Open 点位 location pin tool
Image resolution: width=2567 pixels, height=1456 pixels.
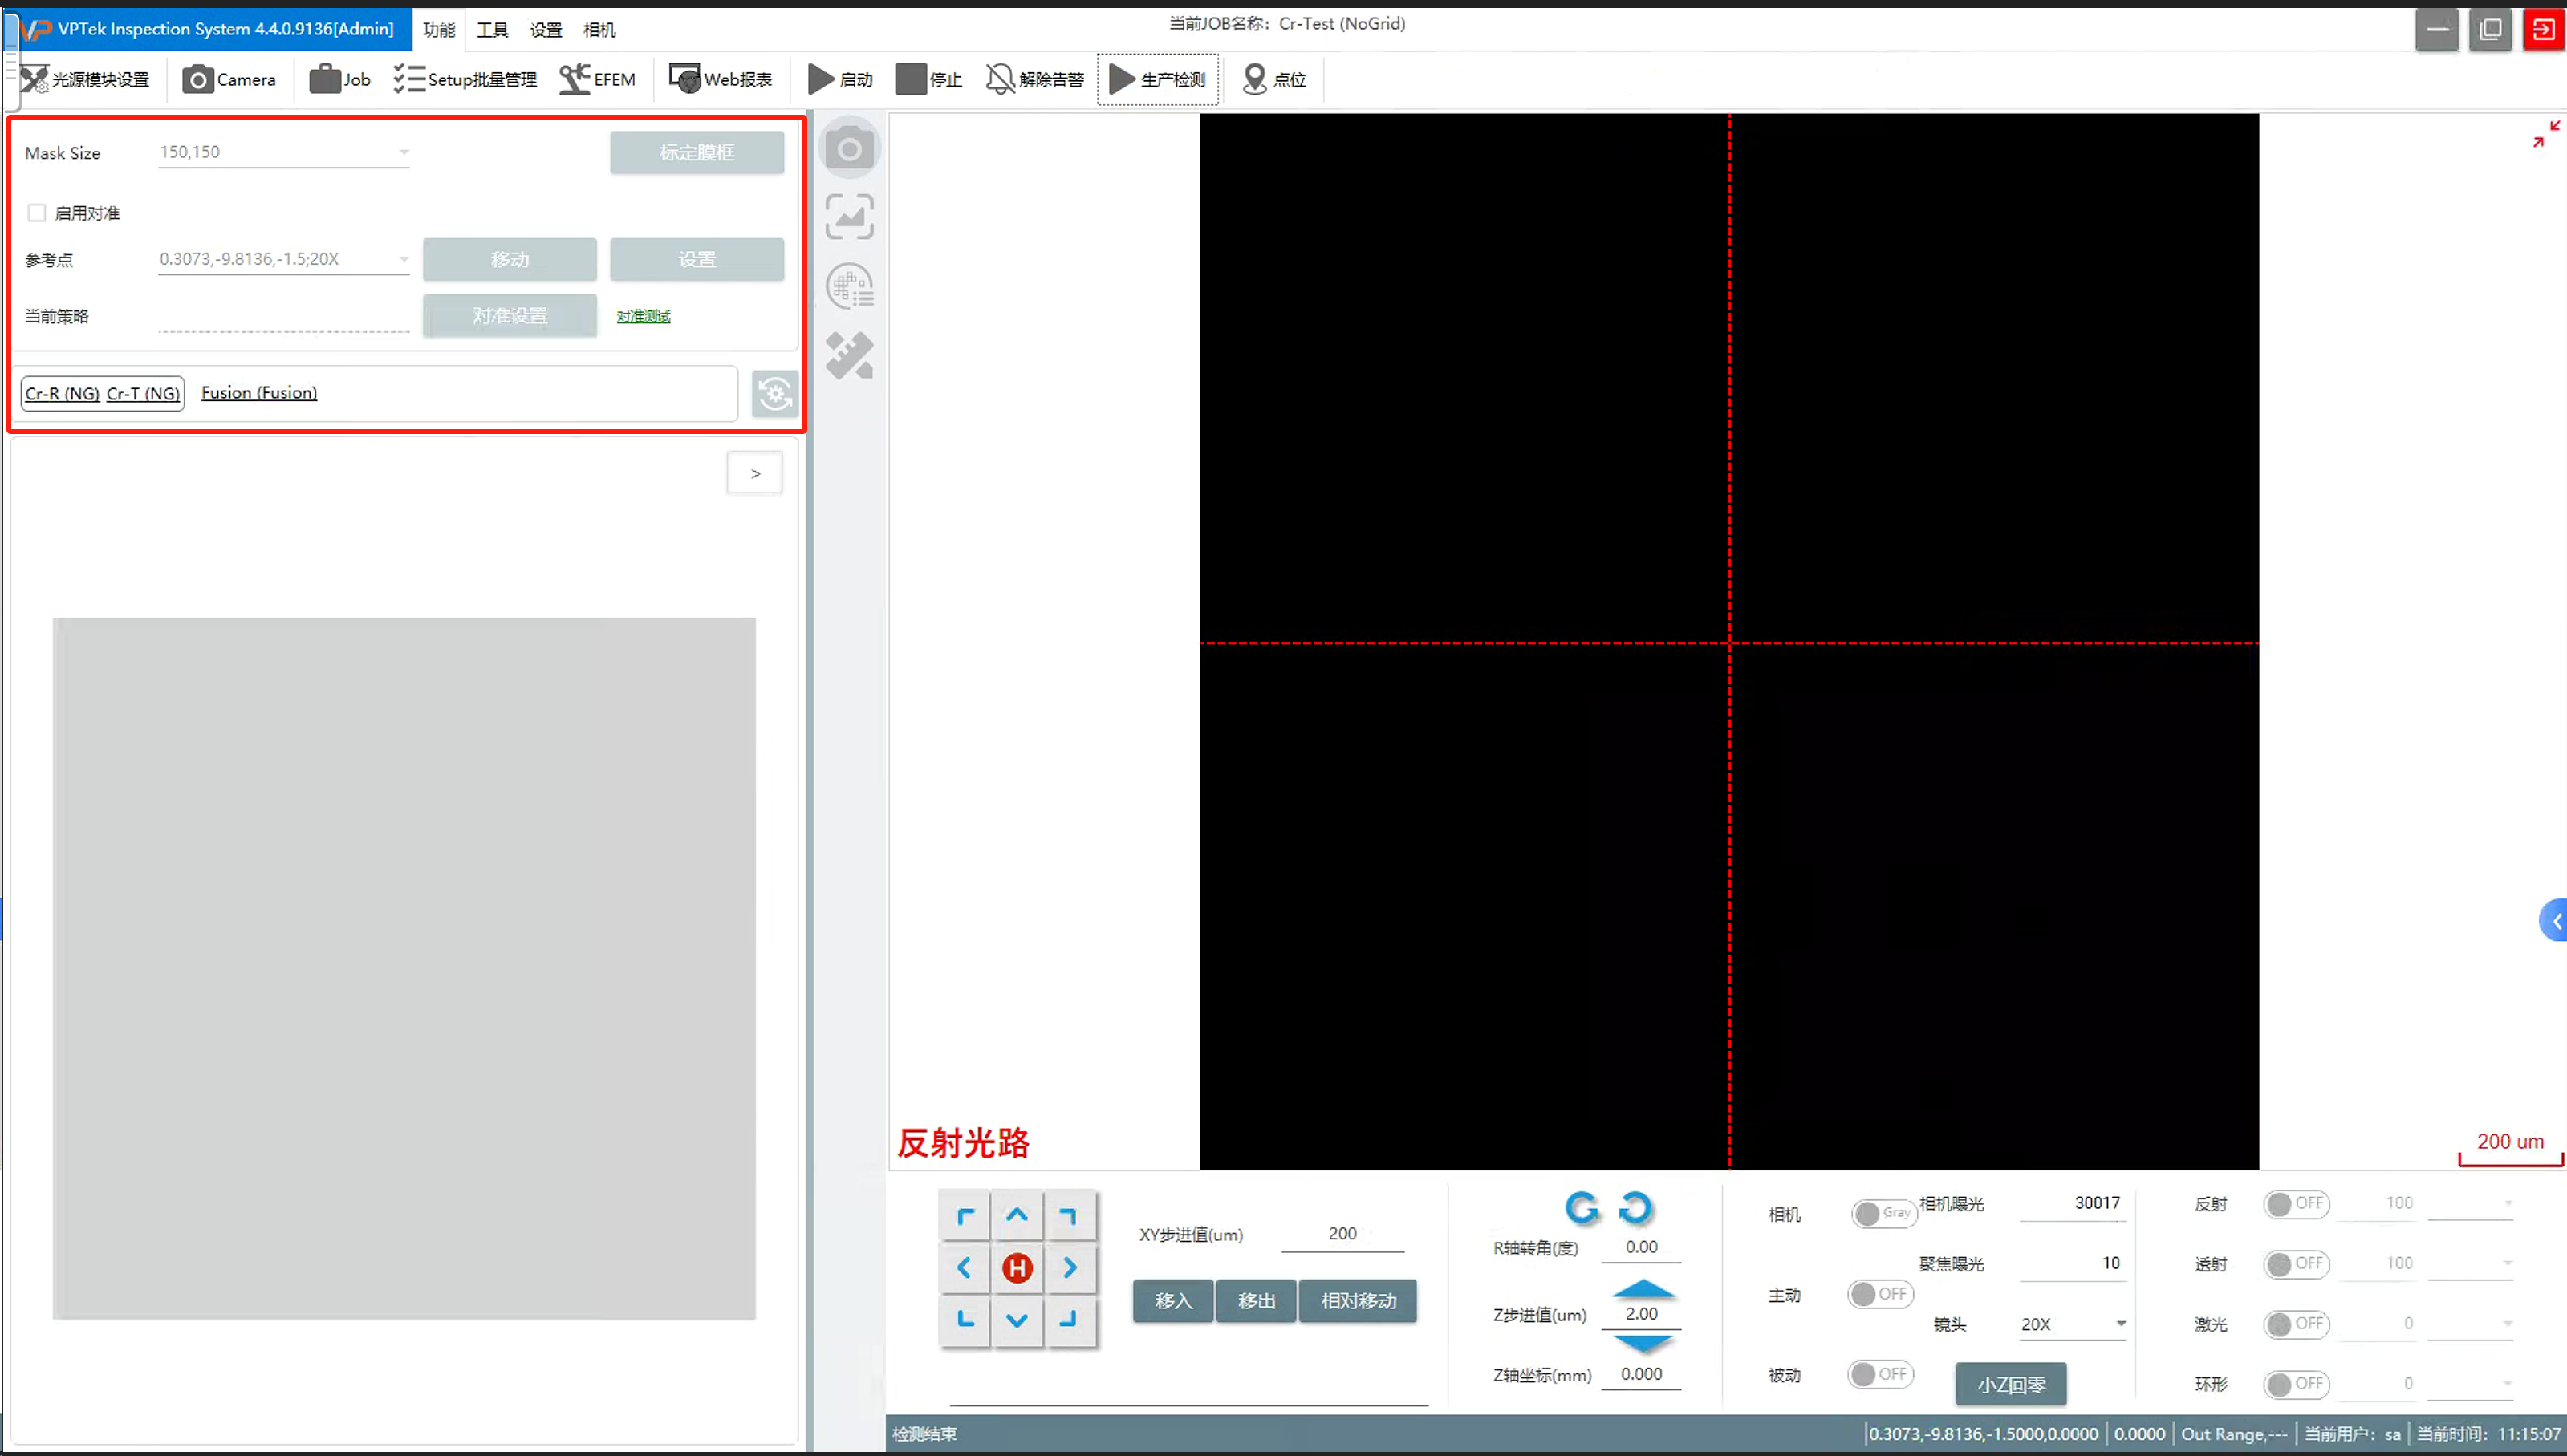1274,79
